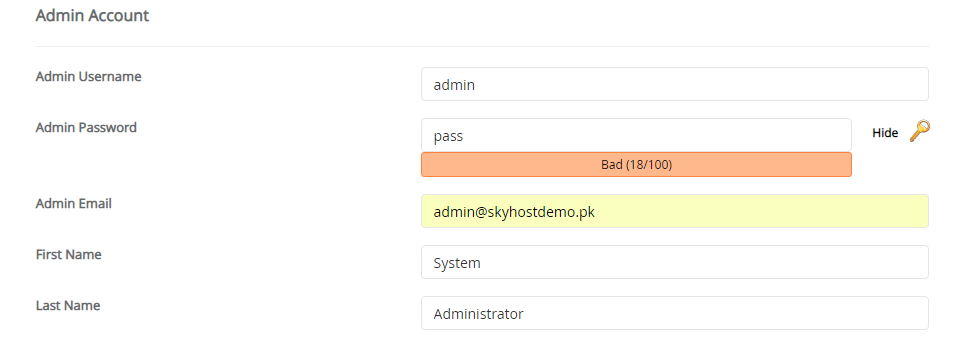Screen dimensions: 962x362
Task: Select the Admin Email input box
Action: click(674, 212)
